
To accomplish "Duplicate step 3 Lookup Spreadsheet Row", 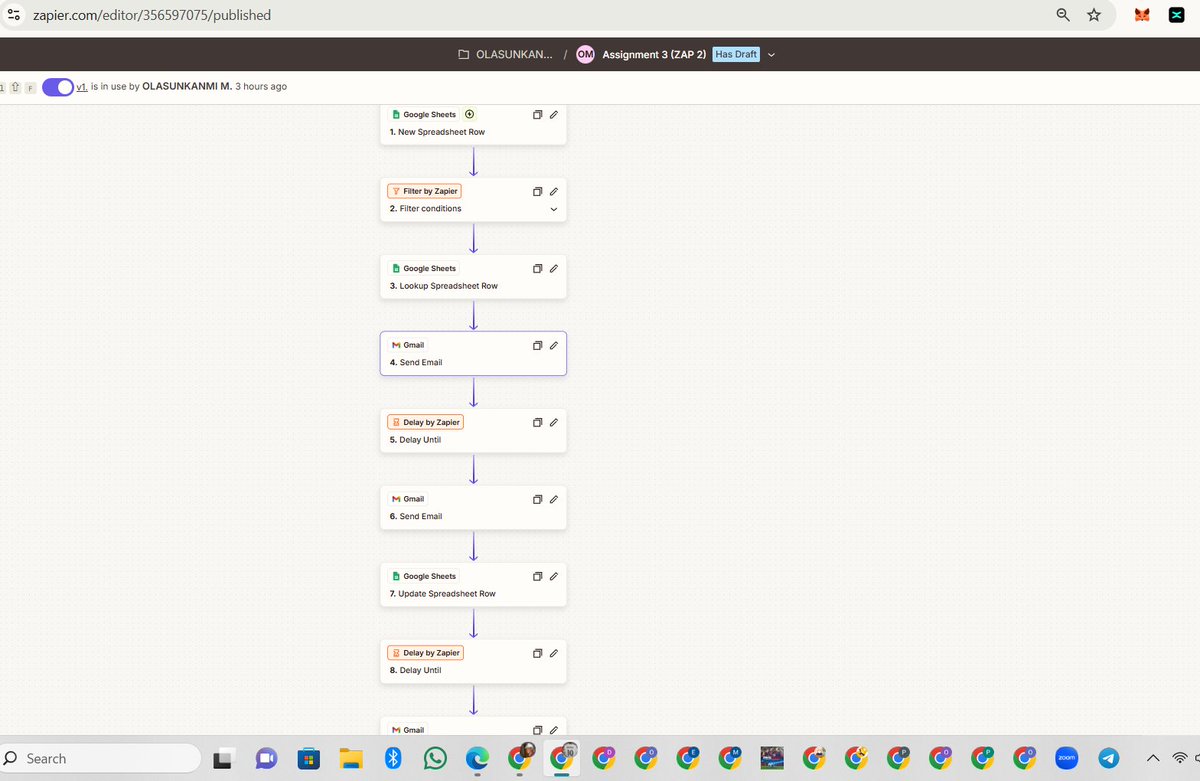I will click(x=537, y=268).
